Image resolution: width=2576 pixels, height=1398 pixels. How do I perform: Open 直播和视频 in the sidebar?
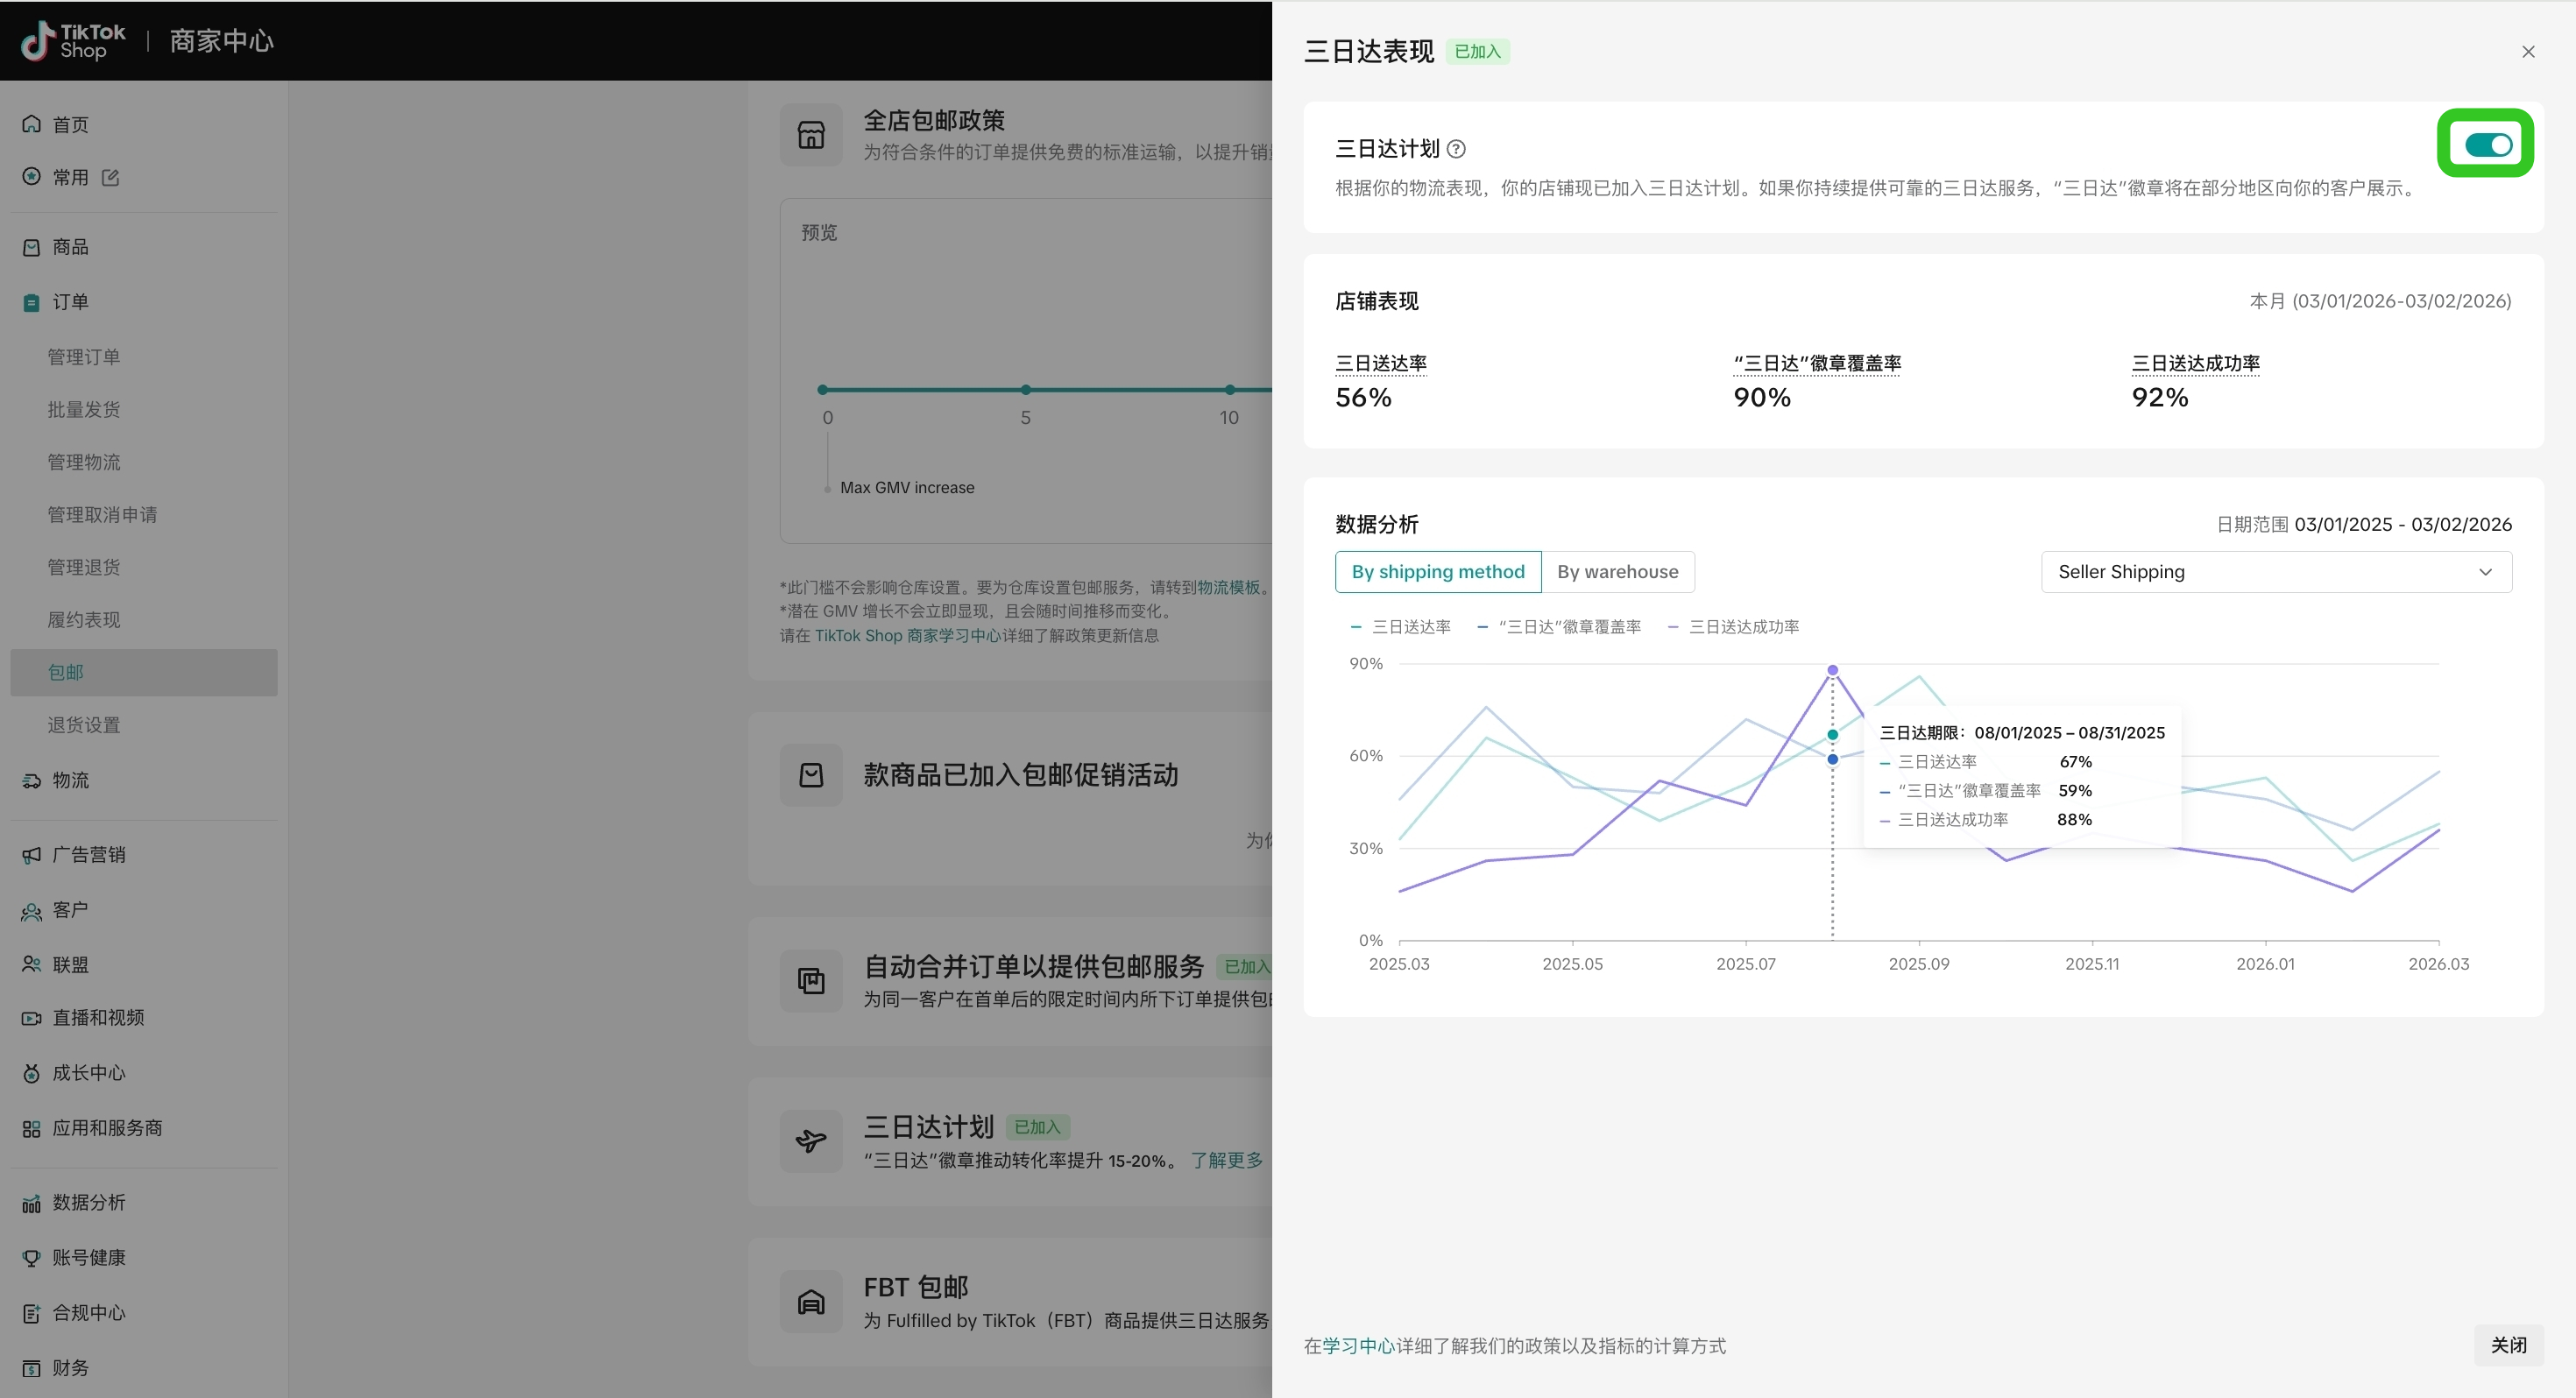click(97, 1017)
